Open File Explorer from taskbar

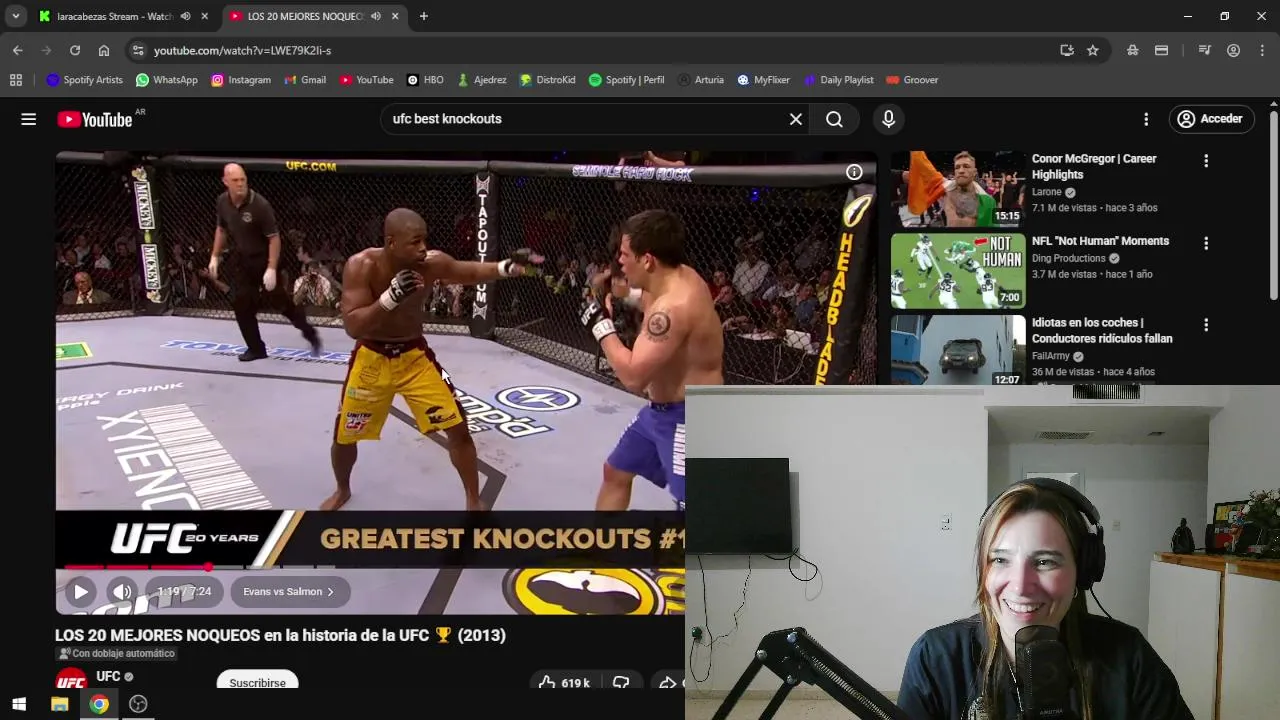59,704
